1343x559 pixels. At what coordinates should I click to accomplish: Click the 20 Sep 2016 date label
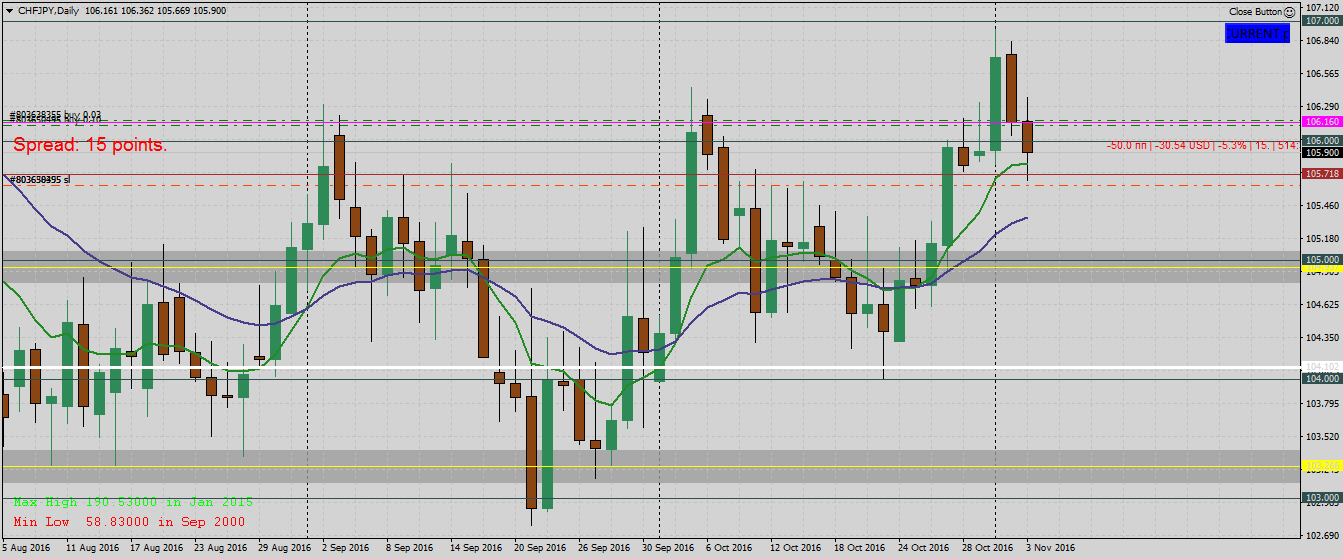click(541, 548)
